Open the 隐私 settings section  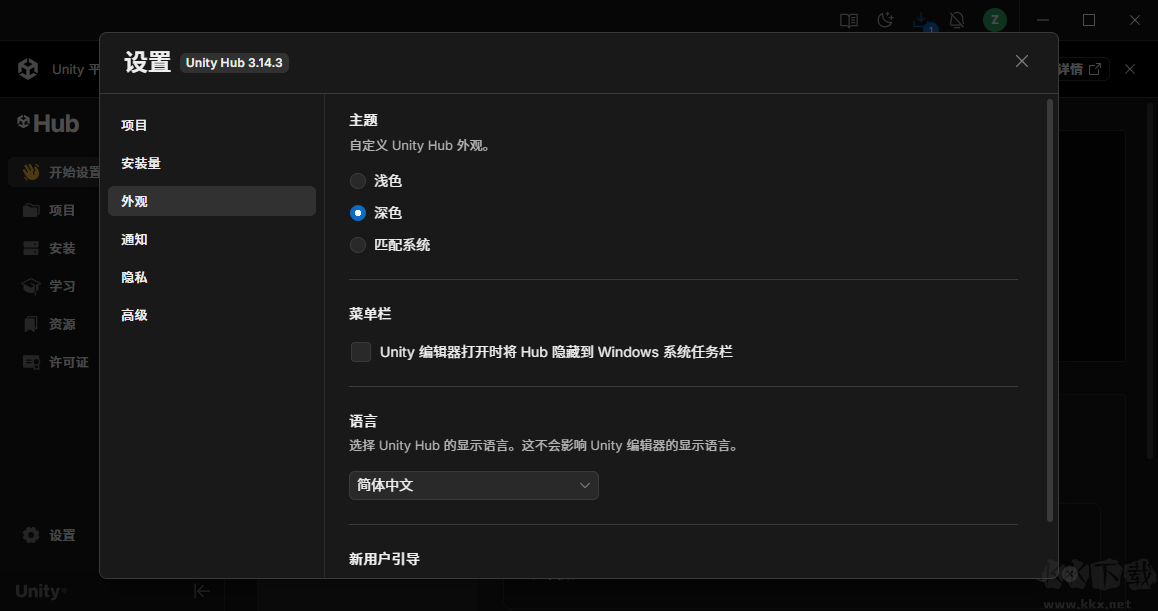click(x=133, y=277)
